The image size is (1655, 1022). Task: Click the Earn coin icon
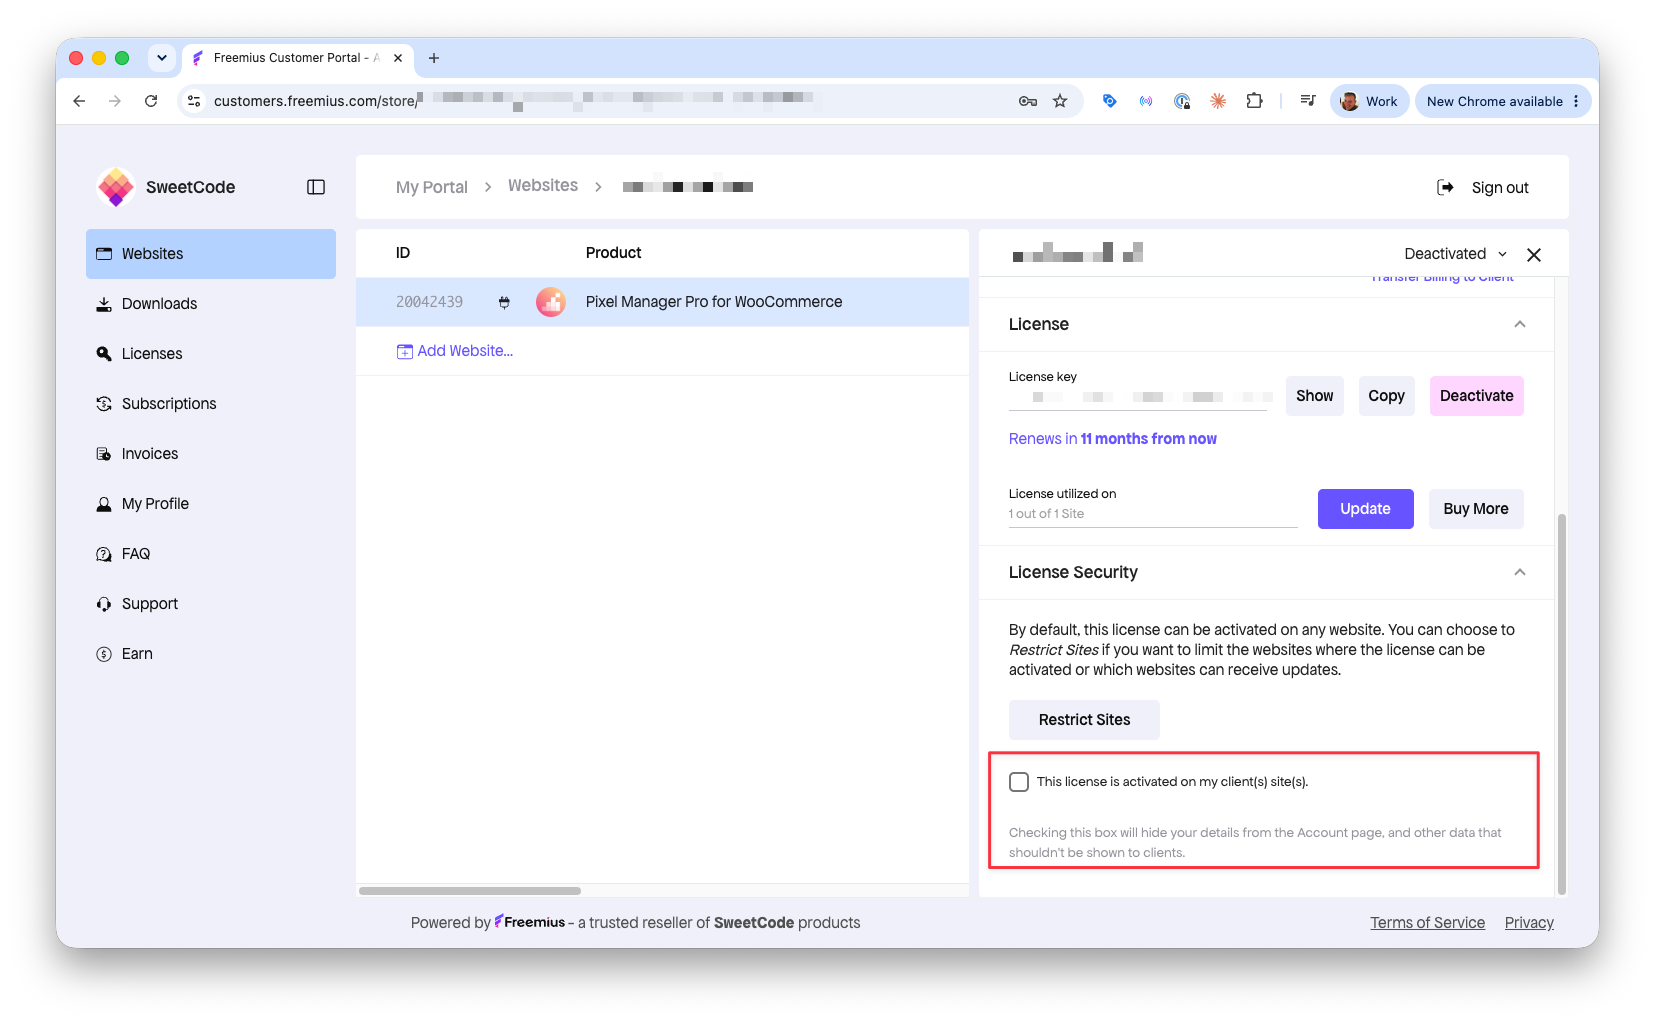coord(104,654)
